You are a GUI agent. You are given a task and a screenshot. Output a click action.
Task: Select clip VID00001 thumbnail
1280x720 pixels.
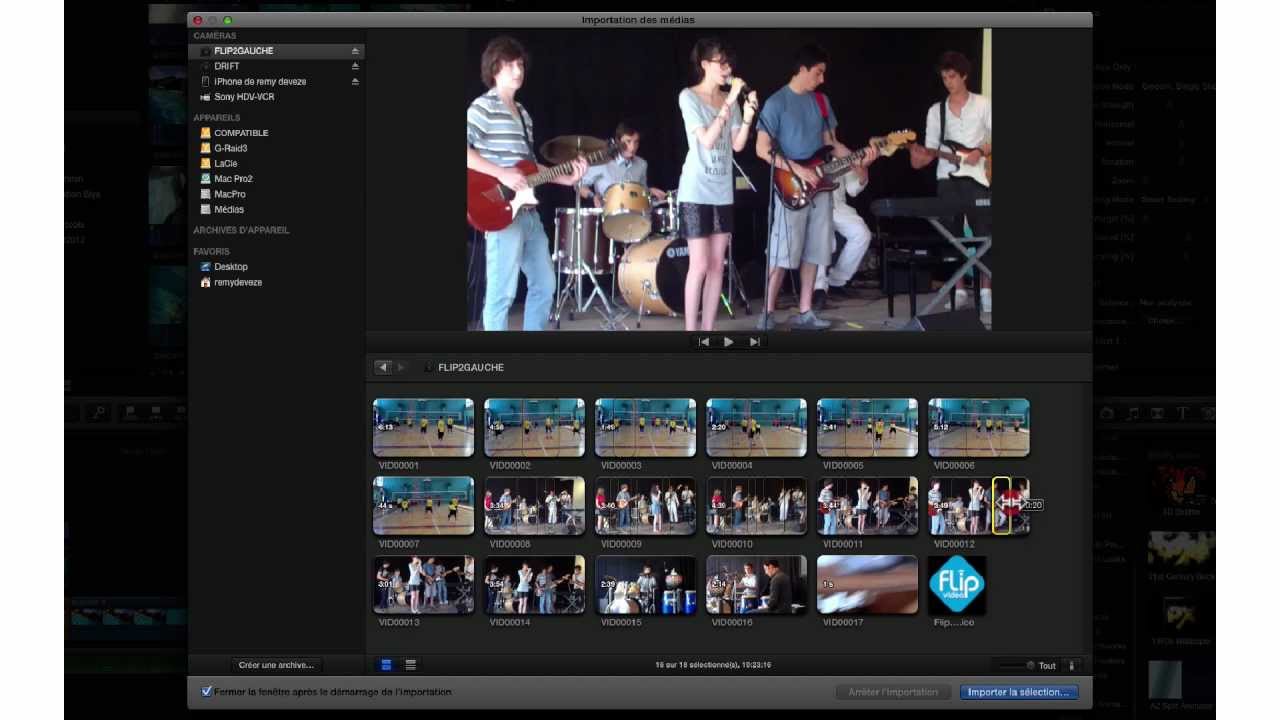(424, 427)
